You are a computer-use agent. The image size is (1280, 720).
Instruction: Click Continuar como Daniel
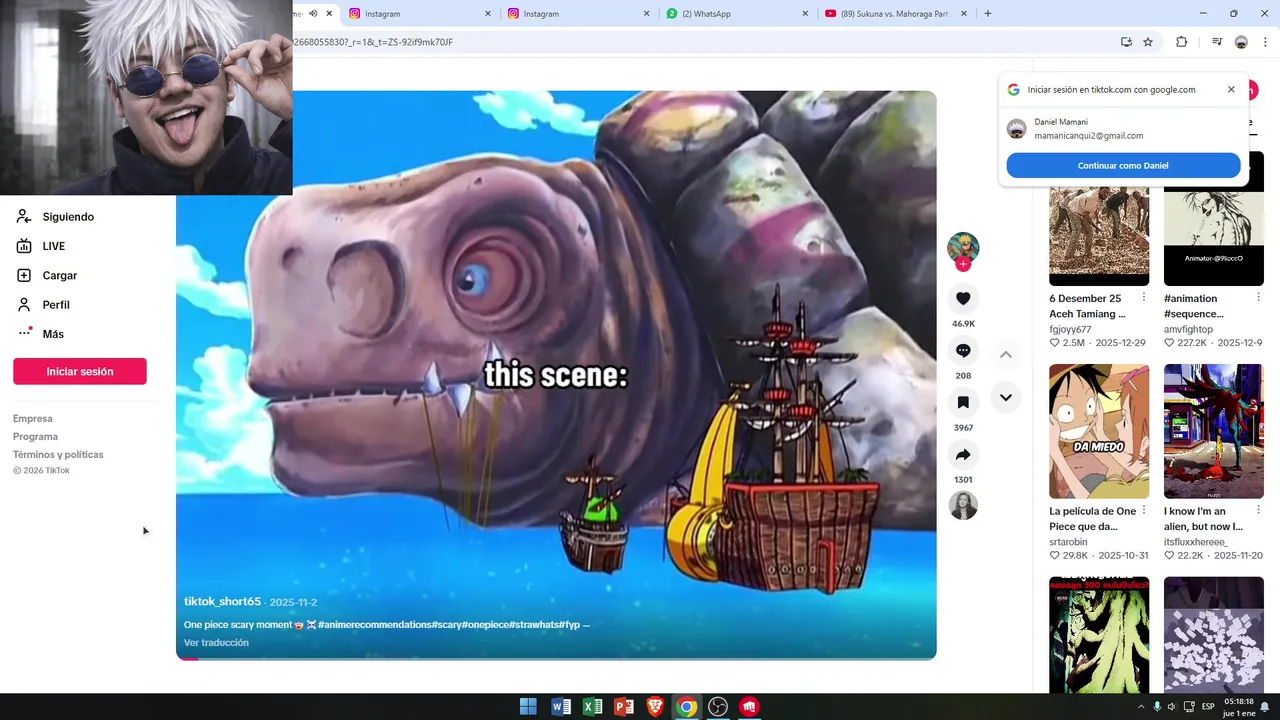coord(1123,165)
